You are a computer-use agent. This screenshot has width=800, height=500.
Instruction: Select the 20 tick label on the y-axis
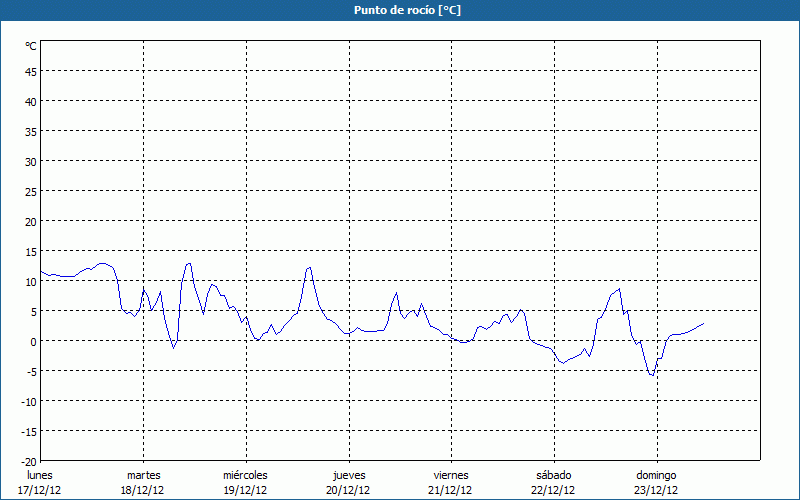(x=31, y=221)
